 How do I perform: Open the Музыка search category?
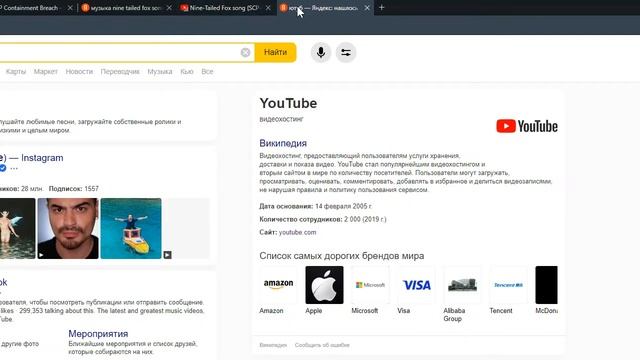click(160, 71)
